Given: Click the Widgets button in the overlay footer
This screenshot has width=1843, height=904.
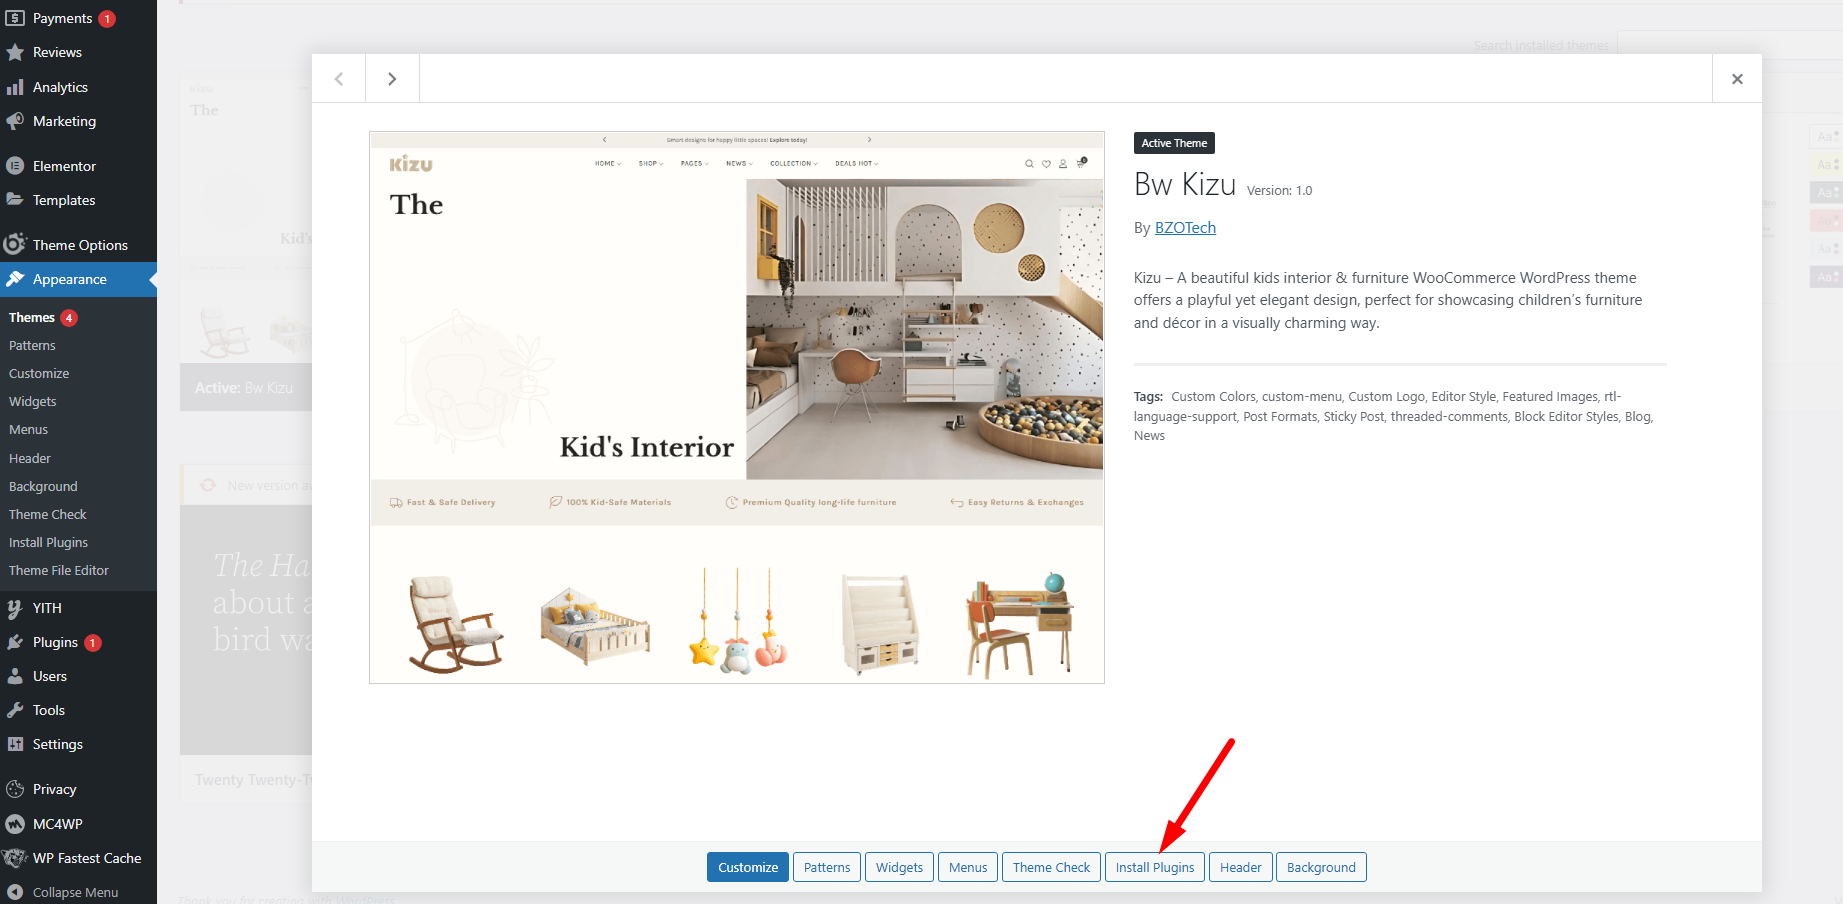Looking at the screenshot, I should coord(899,867).
